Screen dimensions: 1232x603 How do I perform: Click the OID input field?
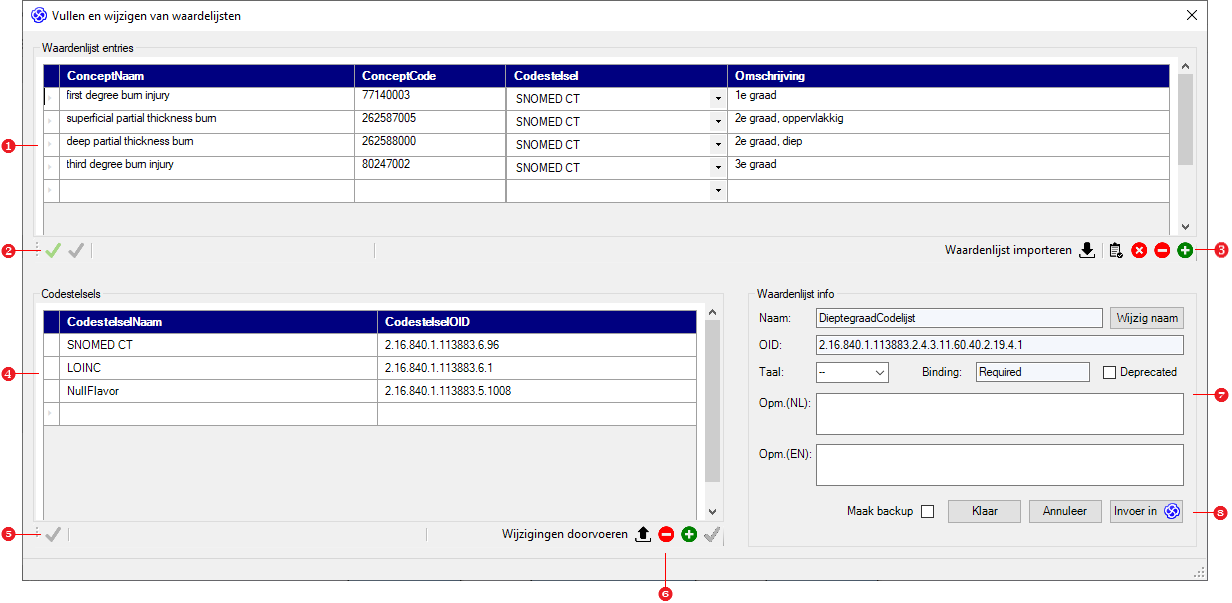pyautogui.click(x=999, y=345)
